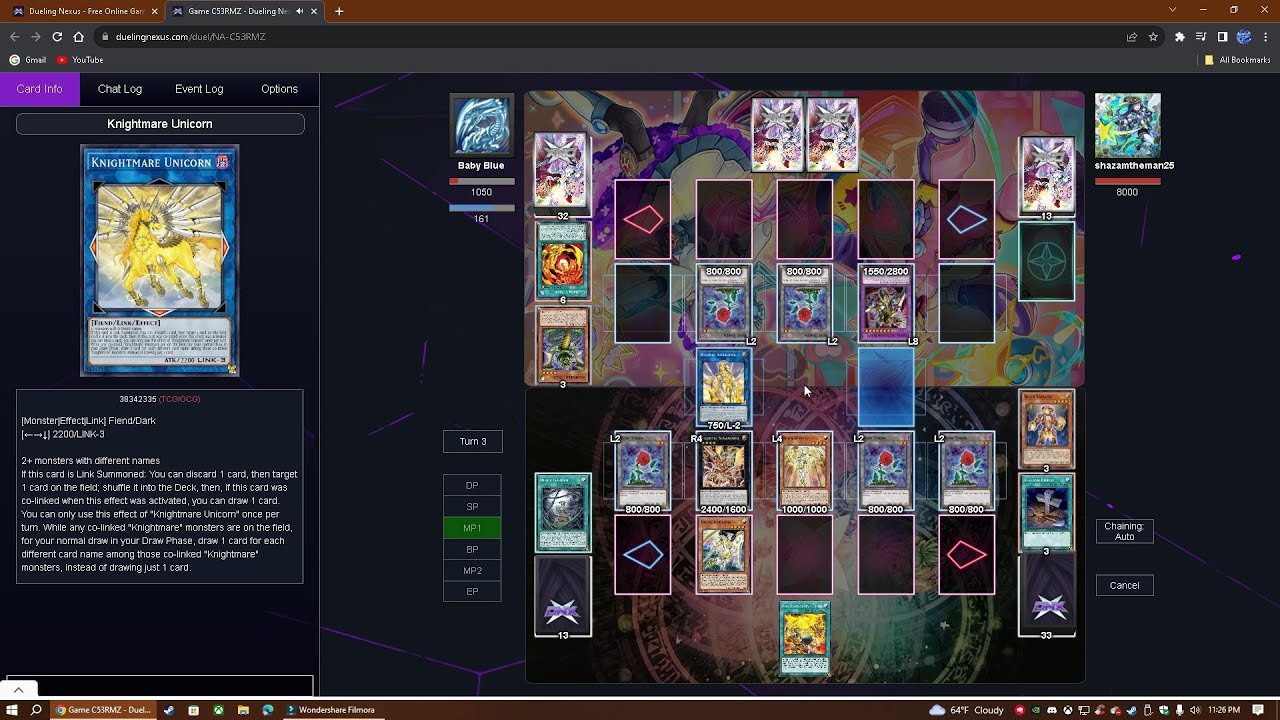
Task: Click Baby Blue's avatar picture
Action: pos(481,125)
